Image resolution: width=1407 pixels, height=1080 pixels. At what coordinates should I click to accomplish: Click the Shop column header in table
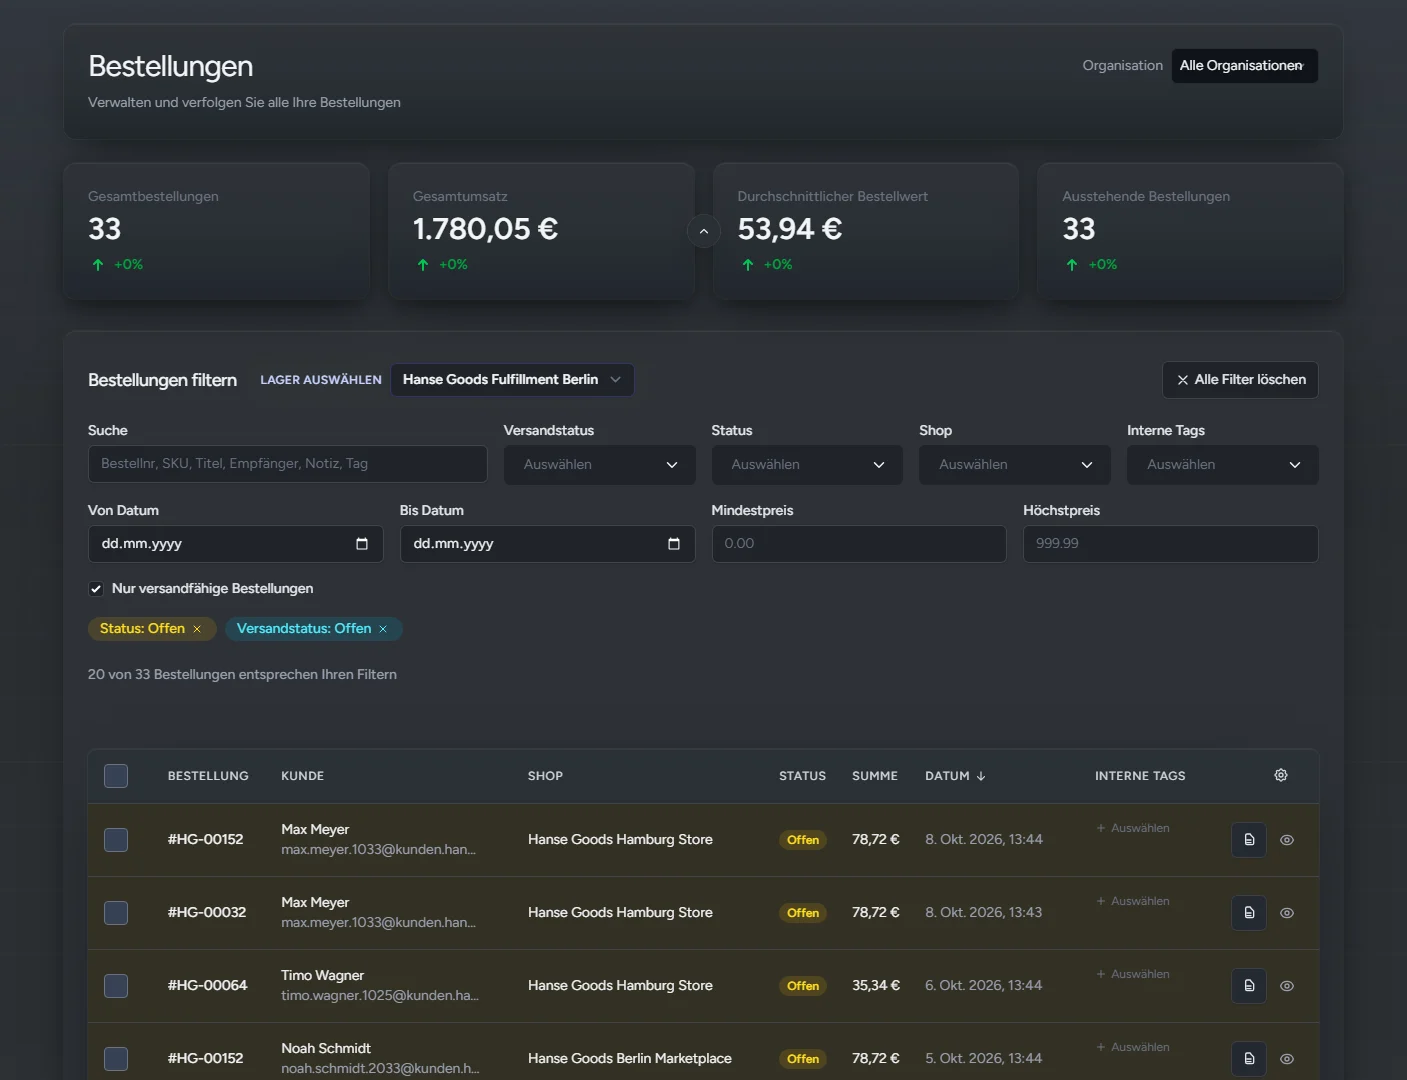[545, 776]
